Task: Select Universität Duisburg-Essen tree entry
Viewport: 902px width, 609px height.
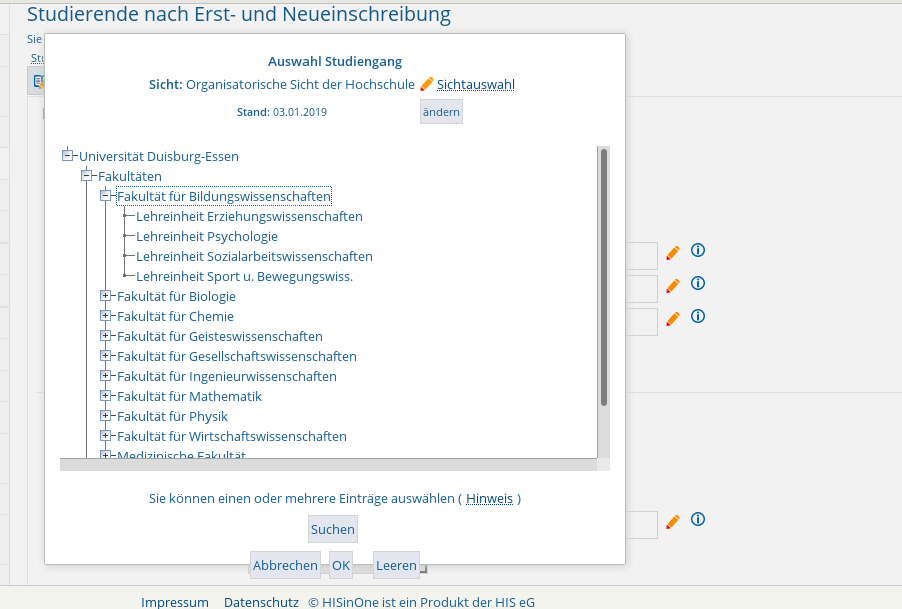Action: coord(159,156)
